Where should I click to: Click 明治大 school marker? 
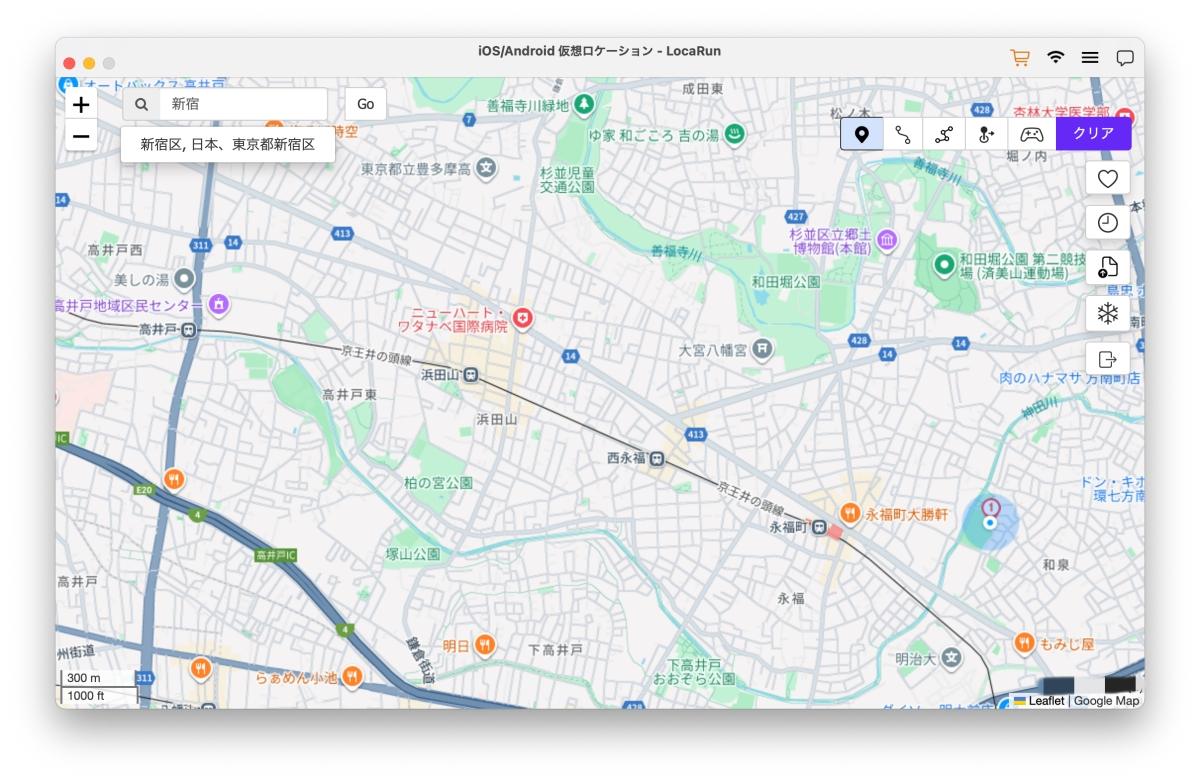951,658
